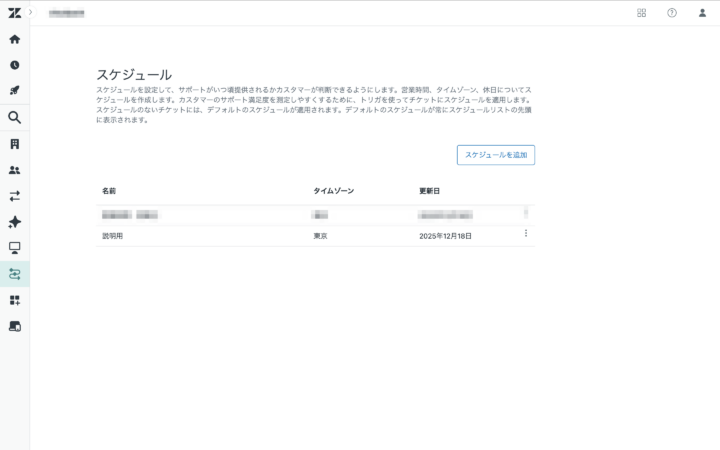Viewport: 720px width, 450px height.
Task: Go to Home via the house icon
Action: (14, 39)
